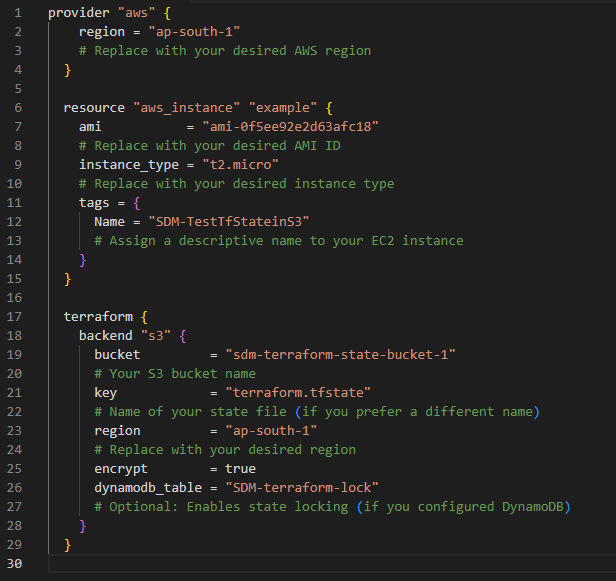Click the "ap-south-1" value on line 23
Viewport: 616px width, 581px height.
(271, 431)
